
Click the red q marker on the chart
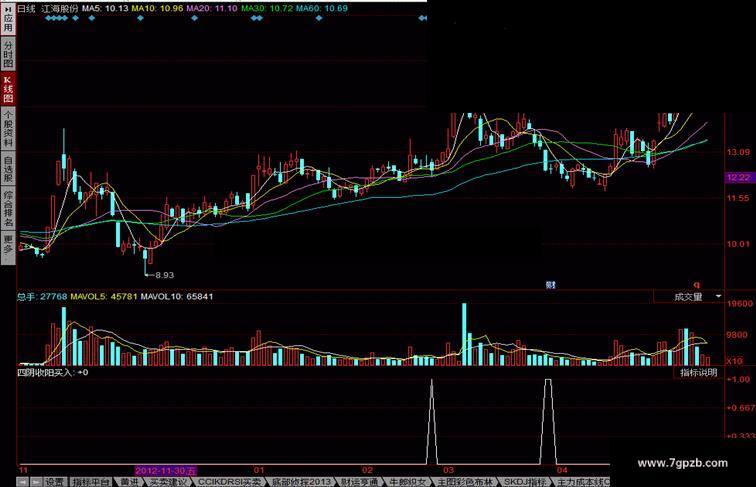pos(696,284)
